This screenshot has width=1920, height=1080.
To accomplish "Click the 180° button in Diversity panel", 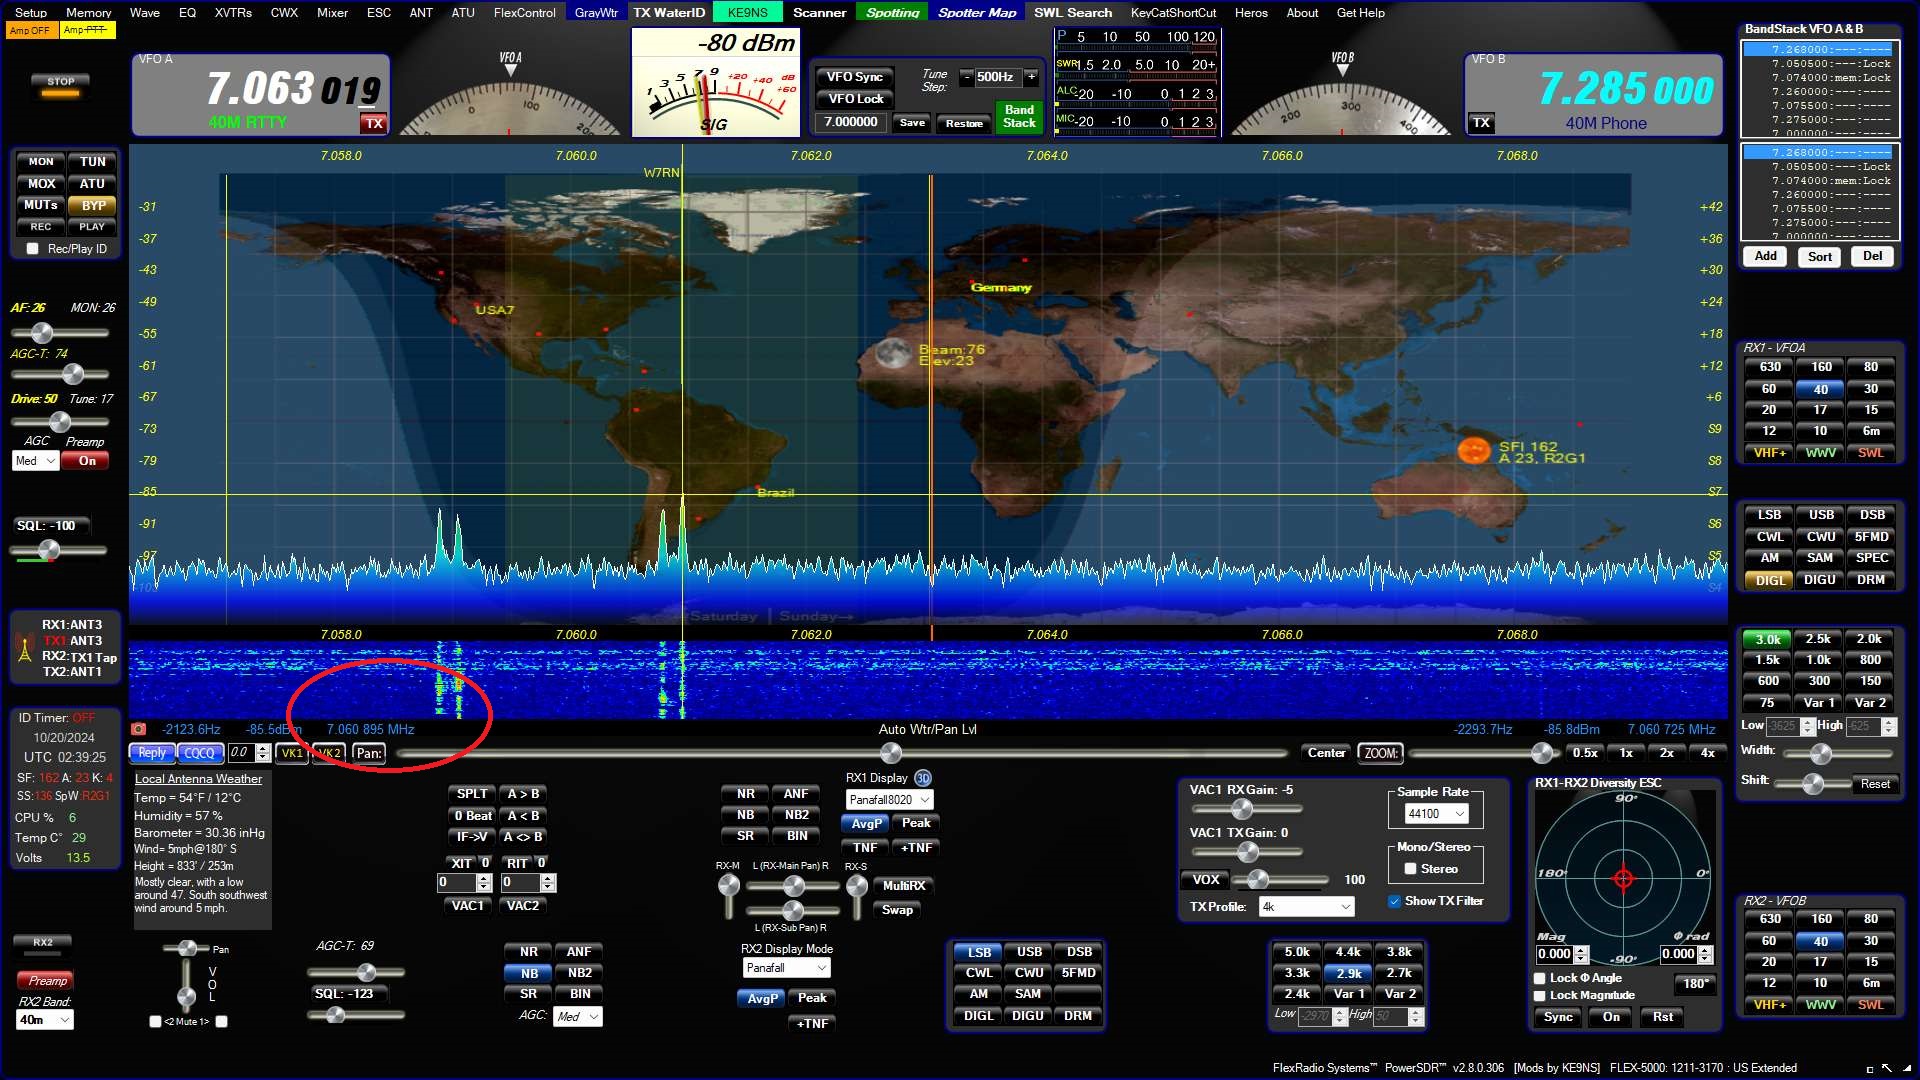I will (1695, 984).
